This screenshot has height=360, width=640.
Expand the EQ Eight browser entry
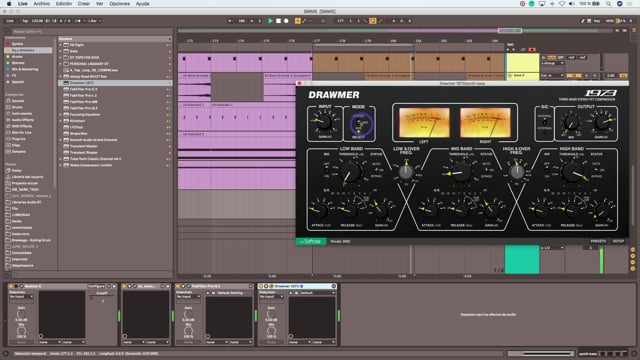pos(60,45)
